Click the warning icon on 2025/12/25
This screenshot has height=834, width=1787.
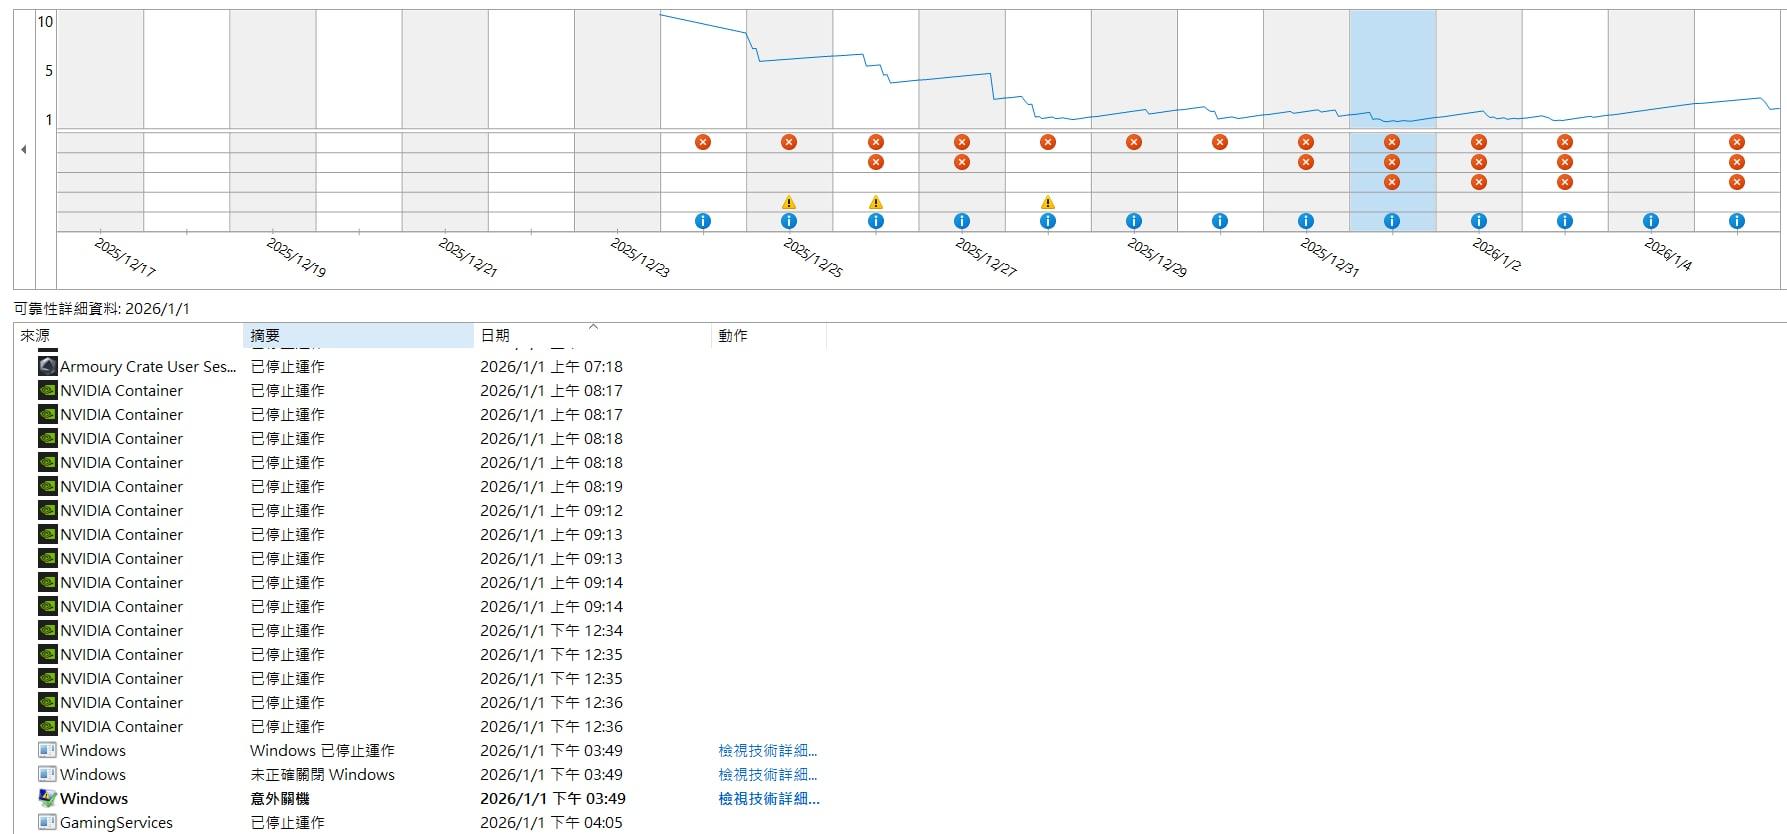pos(789,203)
